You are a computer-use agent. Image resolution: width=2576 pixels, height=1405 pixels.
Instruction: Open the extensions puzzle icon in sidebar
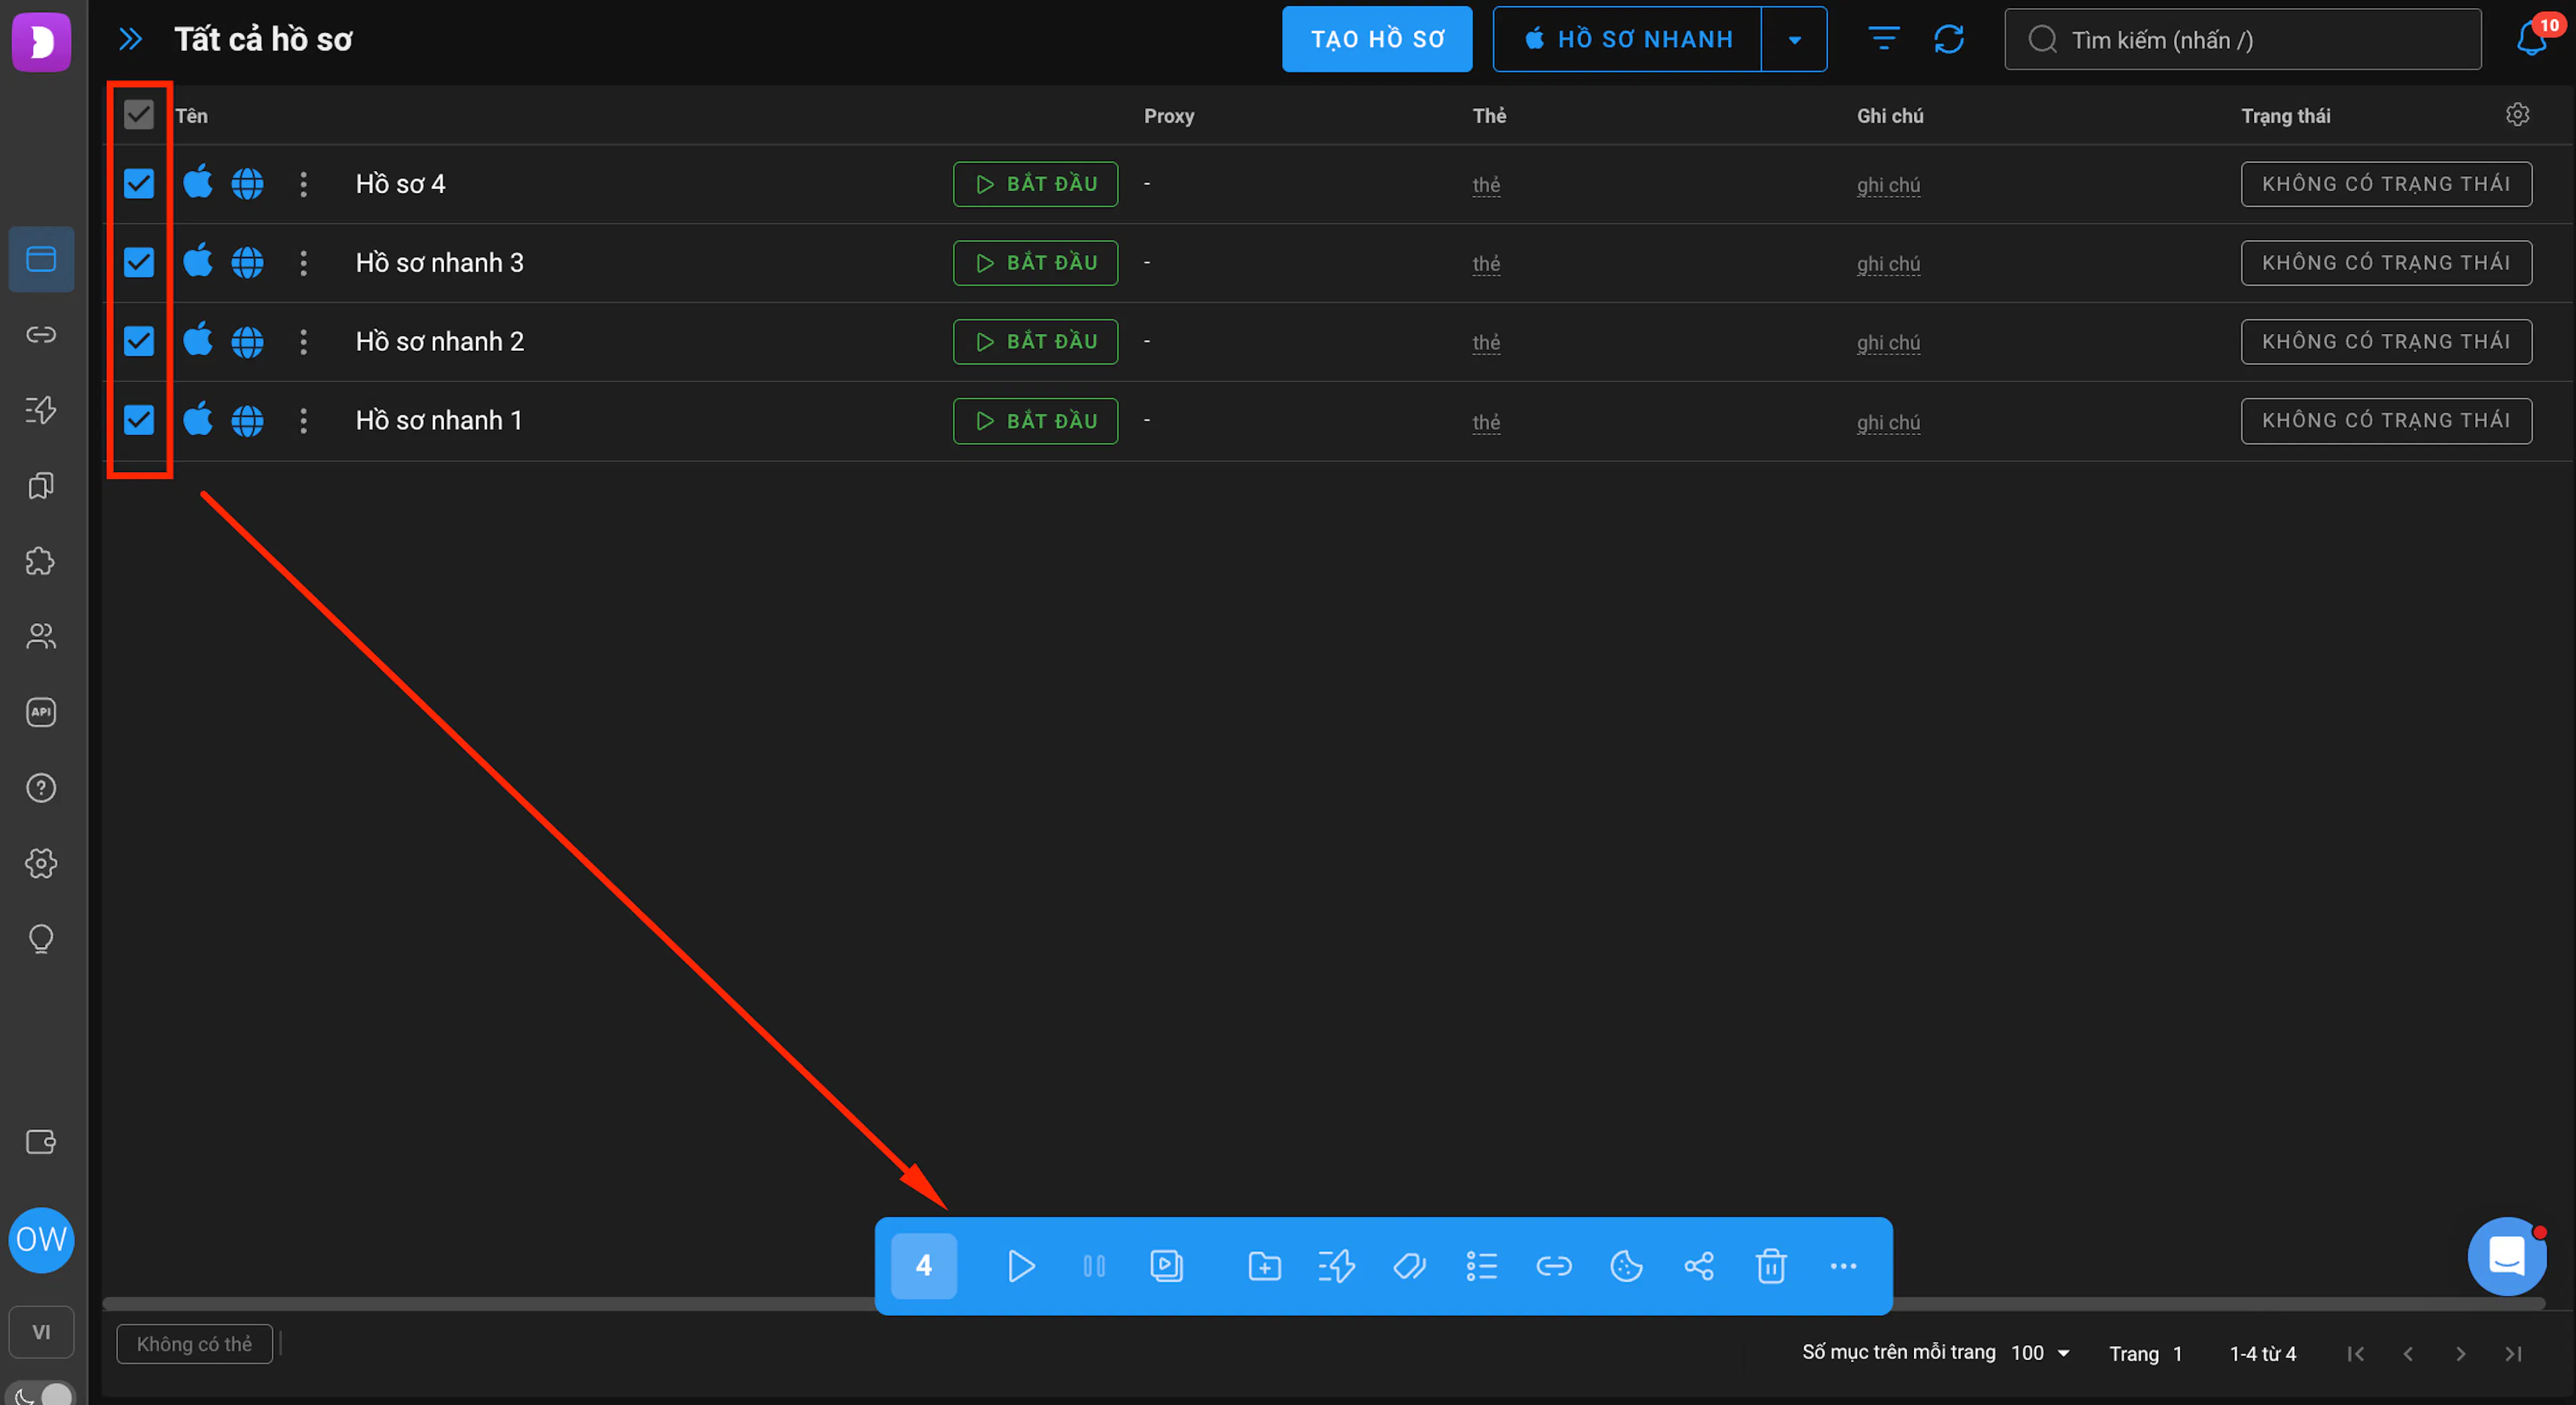[41, 561]
